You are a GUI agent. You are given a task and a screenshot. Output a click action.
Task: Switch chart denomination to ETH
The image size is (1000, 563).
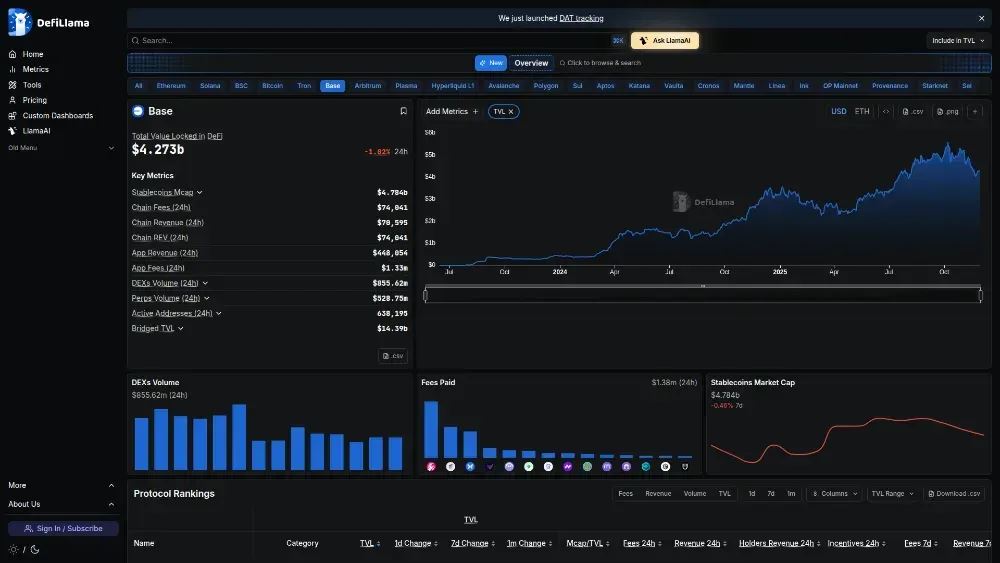(862, 112)
